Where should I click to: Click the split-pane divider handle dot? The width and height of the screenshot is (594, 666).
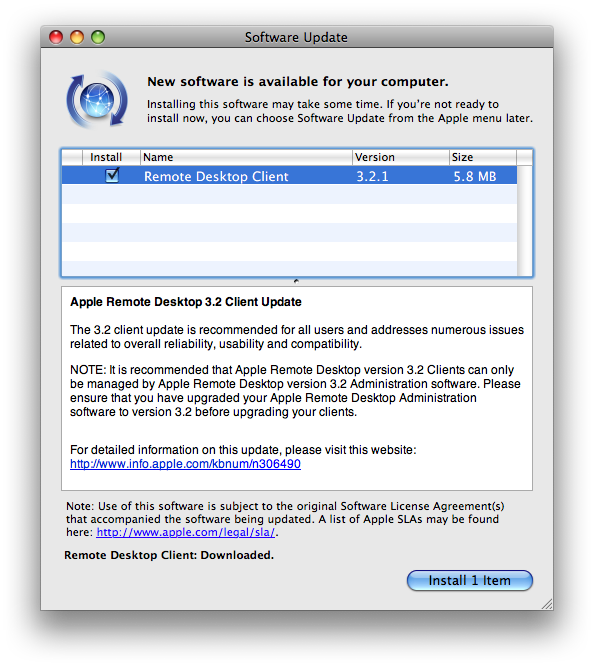(x=297, y=281)
